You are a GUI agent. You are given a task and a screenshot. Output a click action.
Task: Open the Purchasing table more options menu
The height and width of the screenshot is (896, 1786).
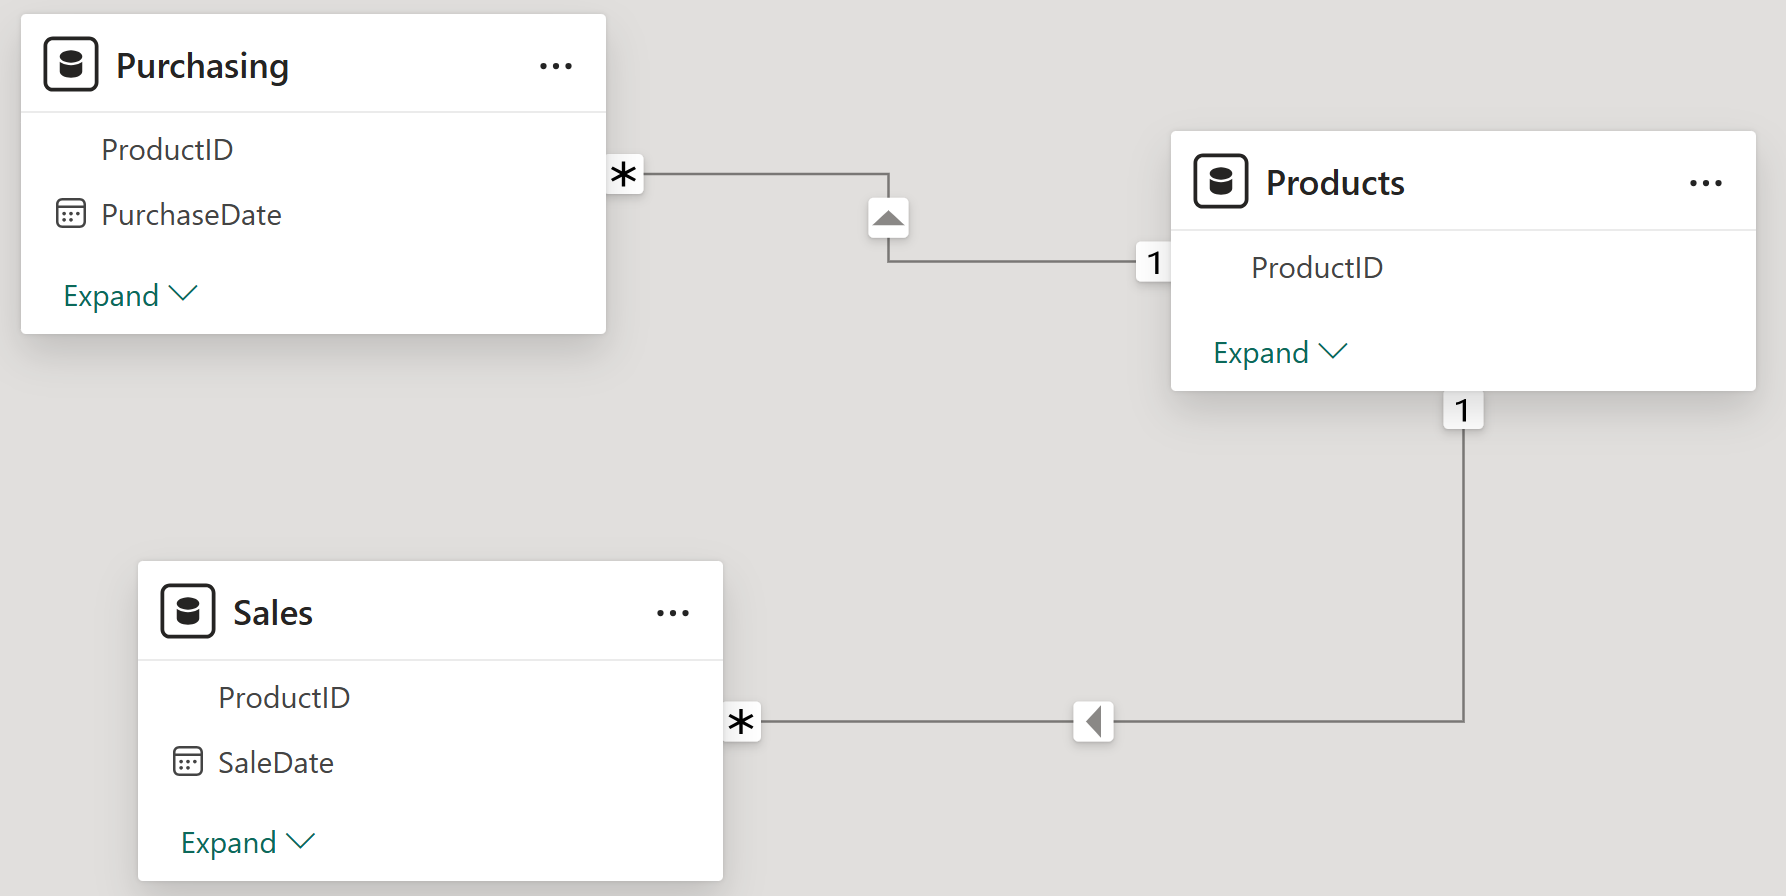[556, 66]
